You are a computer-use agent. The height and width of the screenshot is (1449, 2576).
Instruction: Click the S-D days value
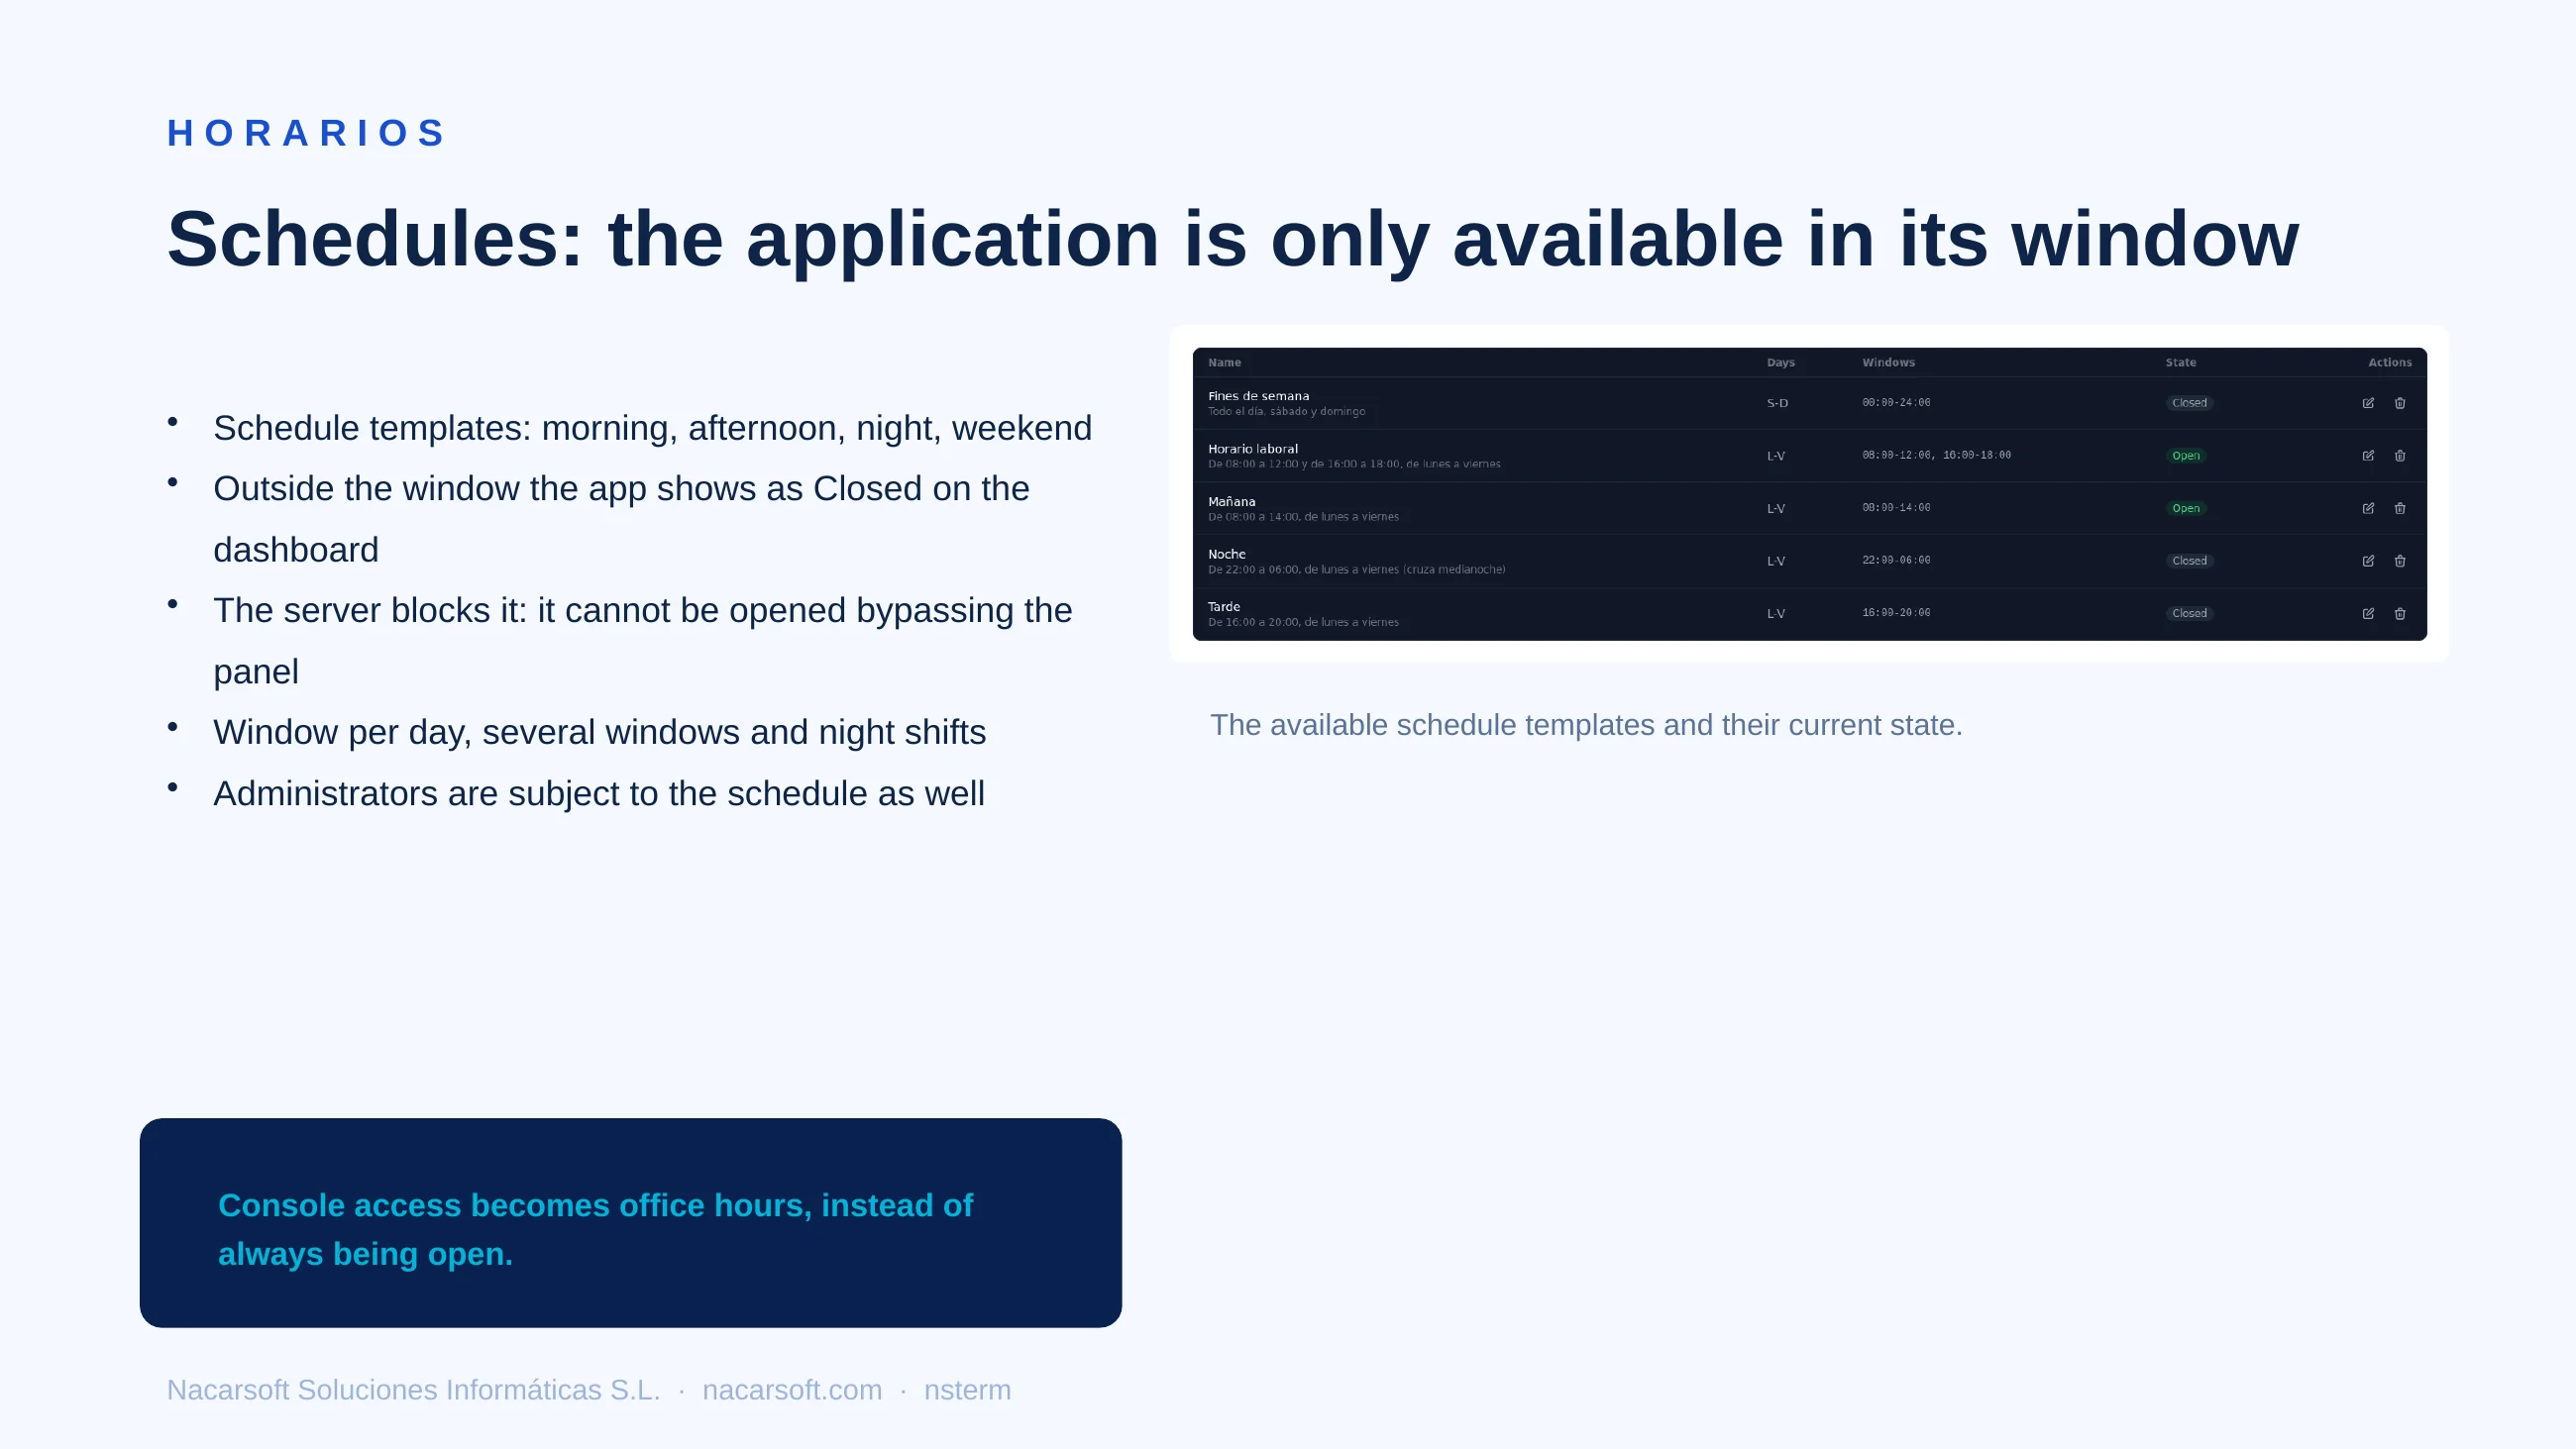pos(1777,403)
